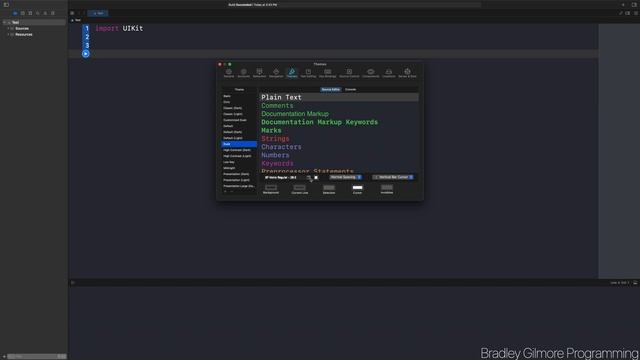Select Civic theme

tap(239, 102)
